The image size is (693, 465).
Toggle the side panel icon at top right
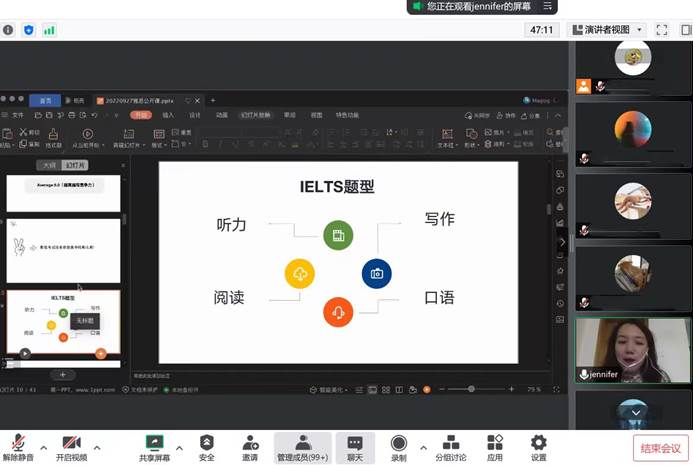coord(686,30)
